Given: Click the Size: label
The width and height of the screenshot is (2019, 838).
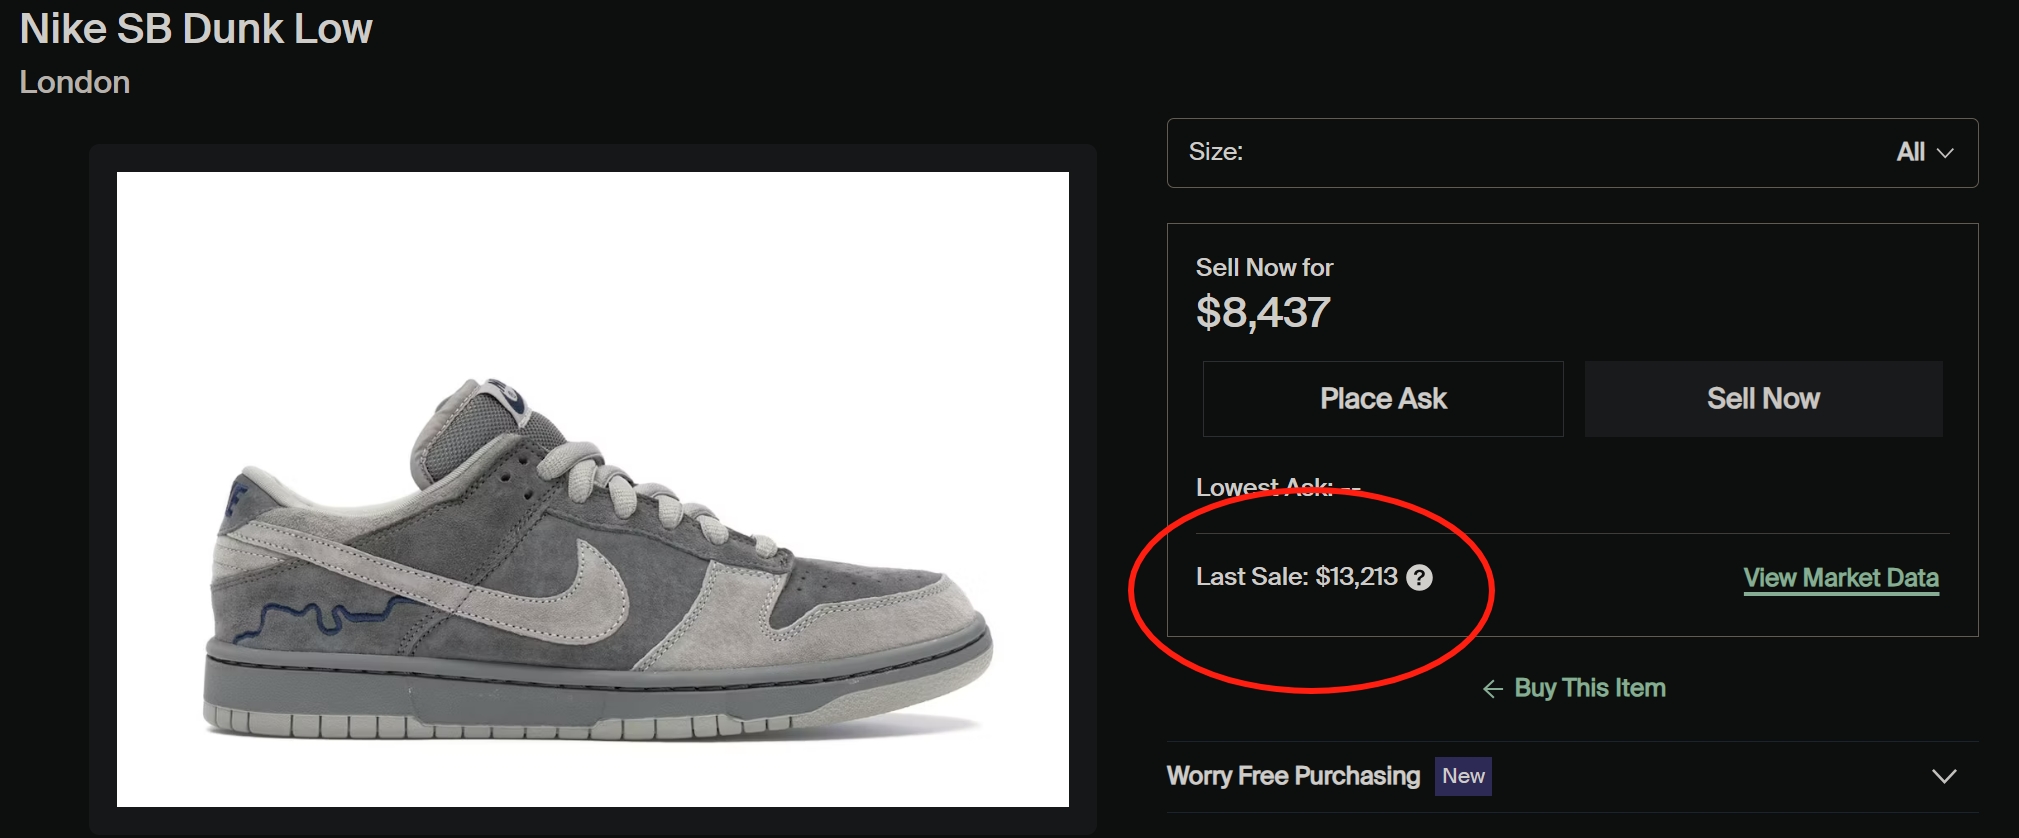Looking at the screenshot, I should (x=1215, y=152).
